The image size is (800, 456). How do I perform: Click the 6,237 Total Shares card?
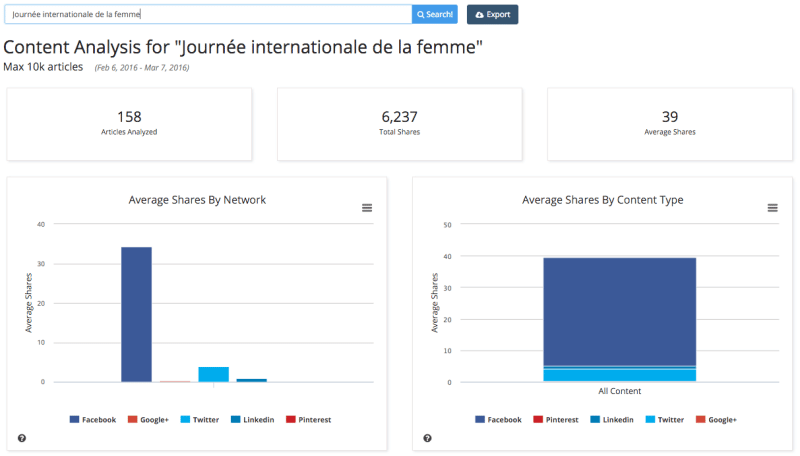coord(399,124)
